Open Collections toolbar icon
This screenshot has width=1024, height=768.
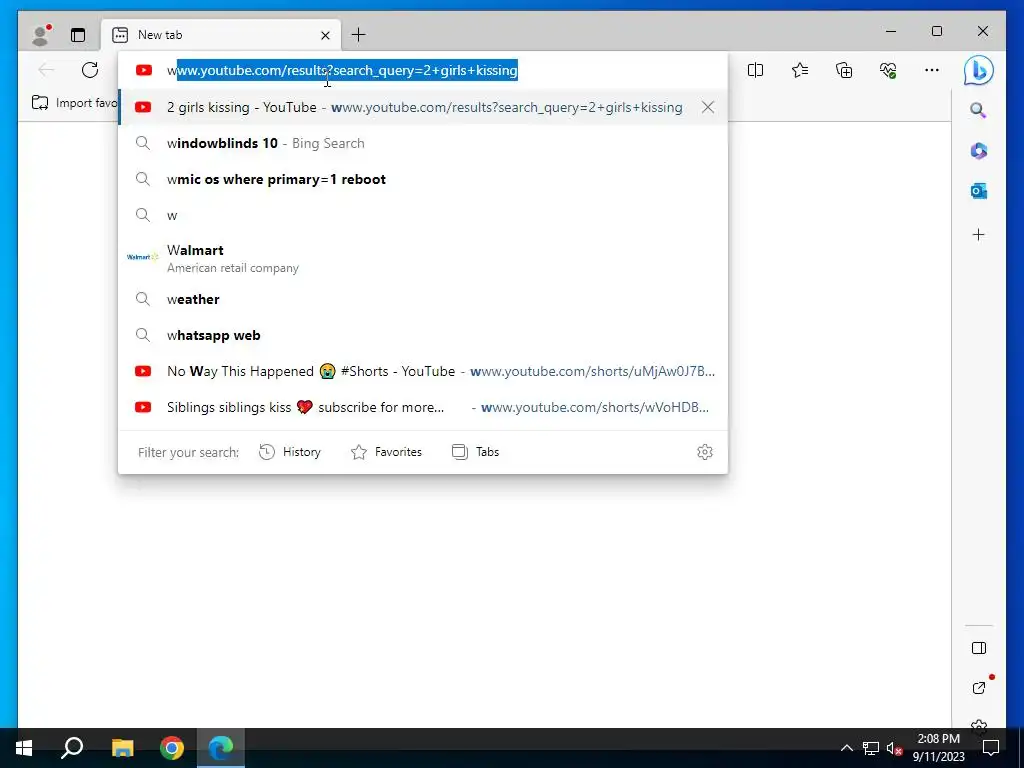[844, 70]
